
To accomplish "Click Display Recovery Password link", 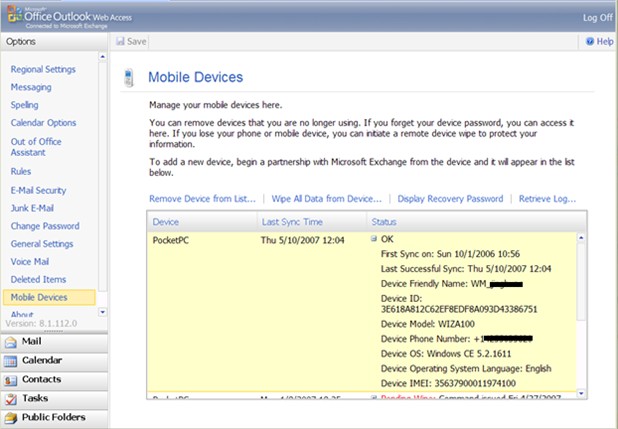I will point(450,199).
